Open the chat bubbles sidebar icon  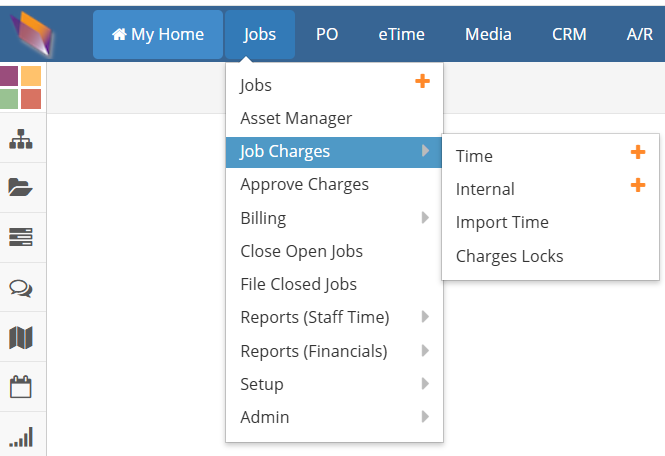point(21,288)
